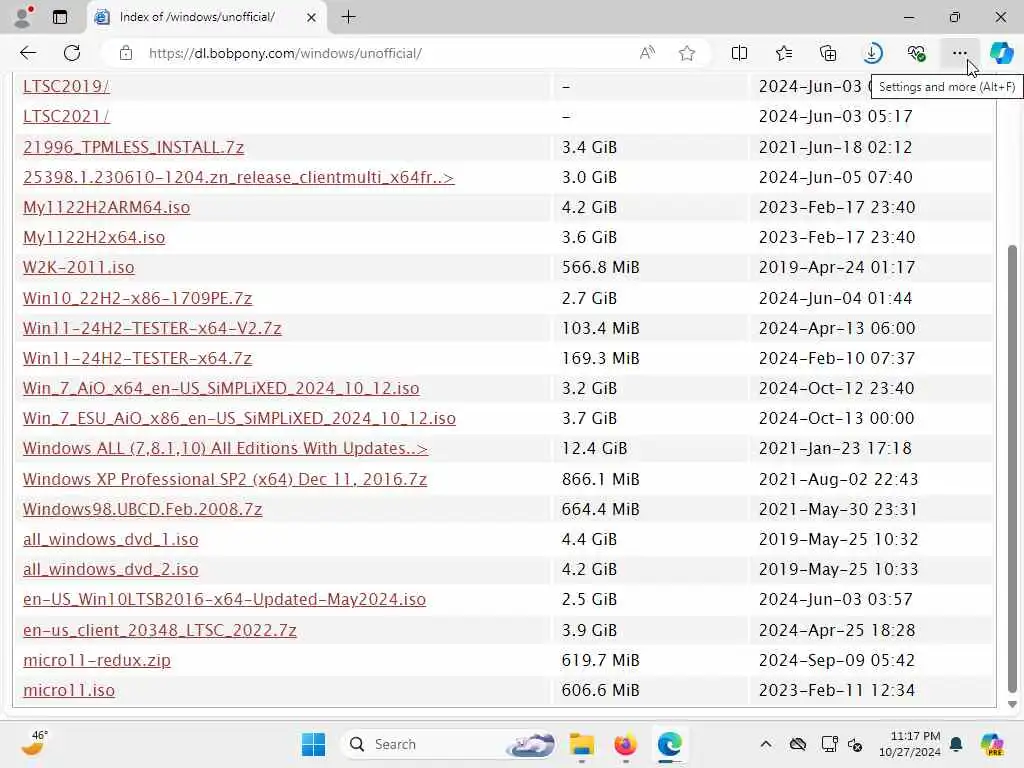
Task: Open Copilot preview in taskbar corner
Action: (x=992, y=744)
